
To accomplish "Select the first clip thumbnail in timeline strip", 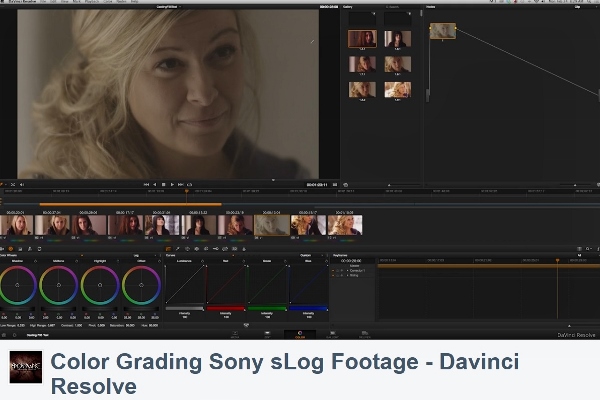I will coord(17,225).
